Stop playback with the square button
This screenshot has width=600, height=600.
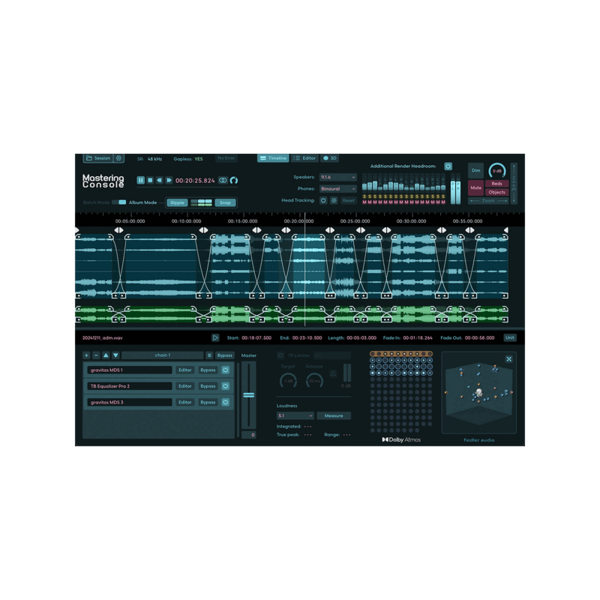(150, 180)
